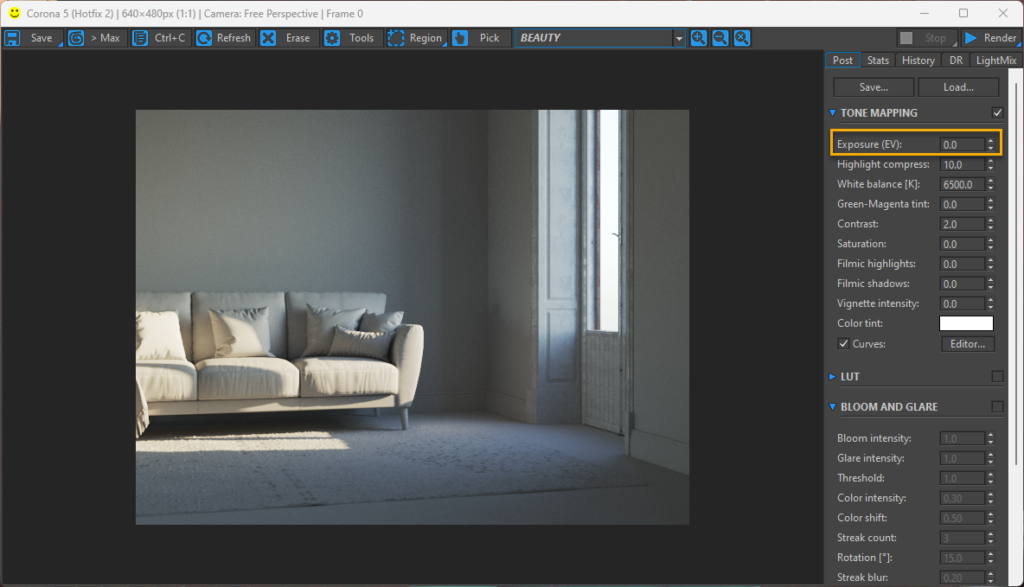
Task: Click the Region dashed-square icon
Action: 396,38
